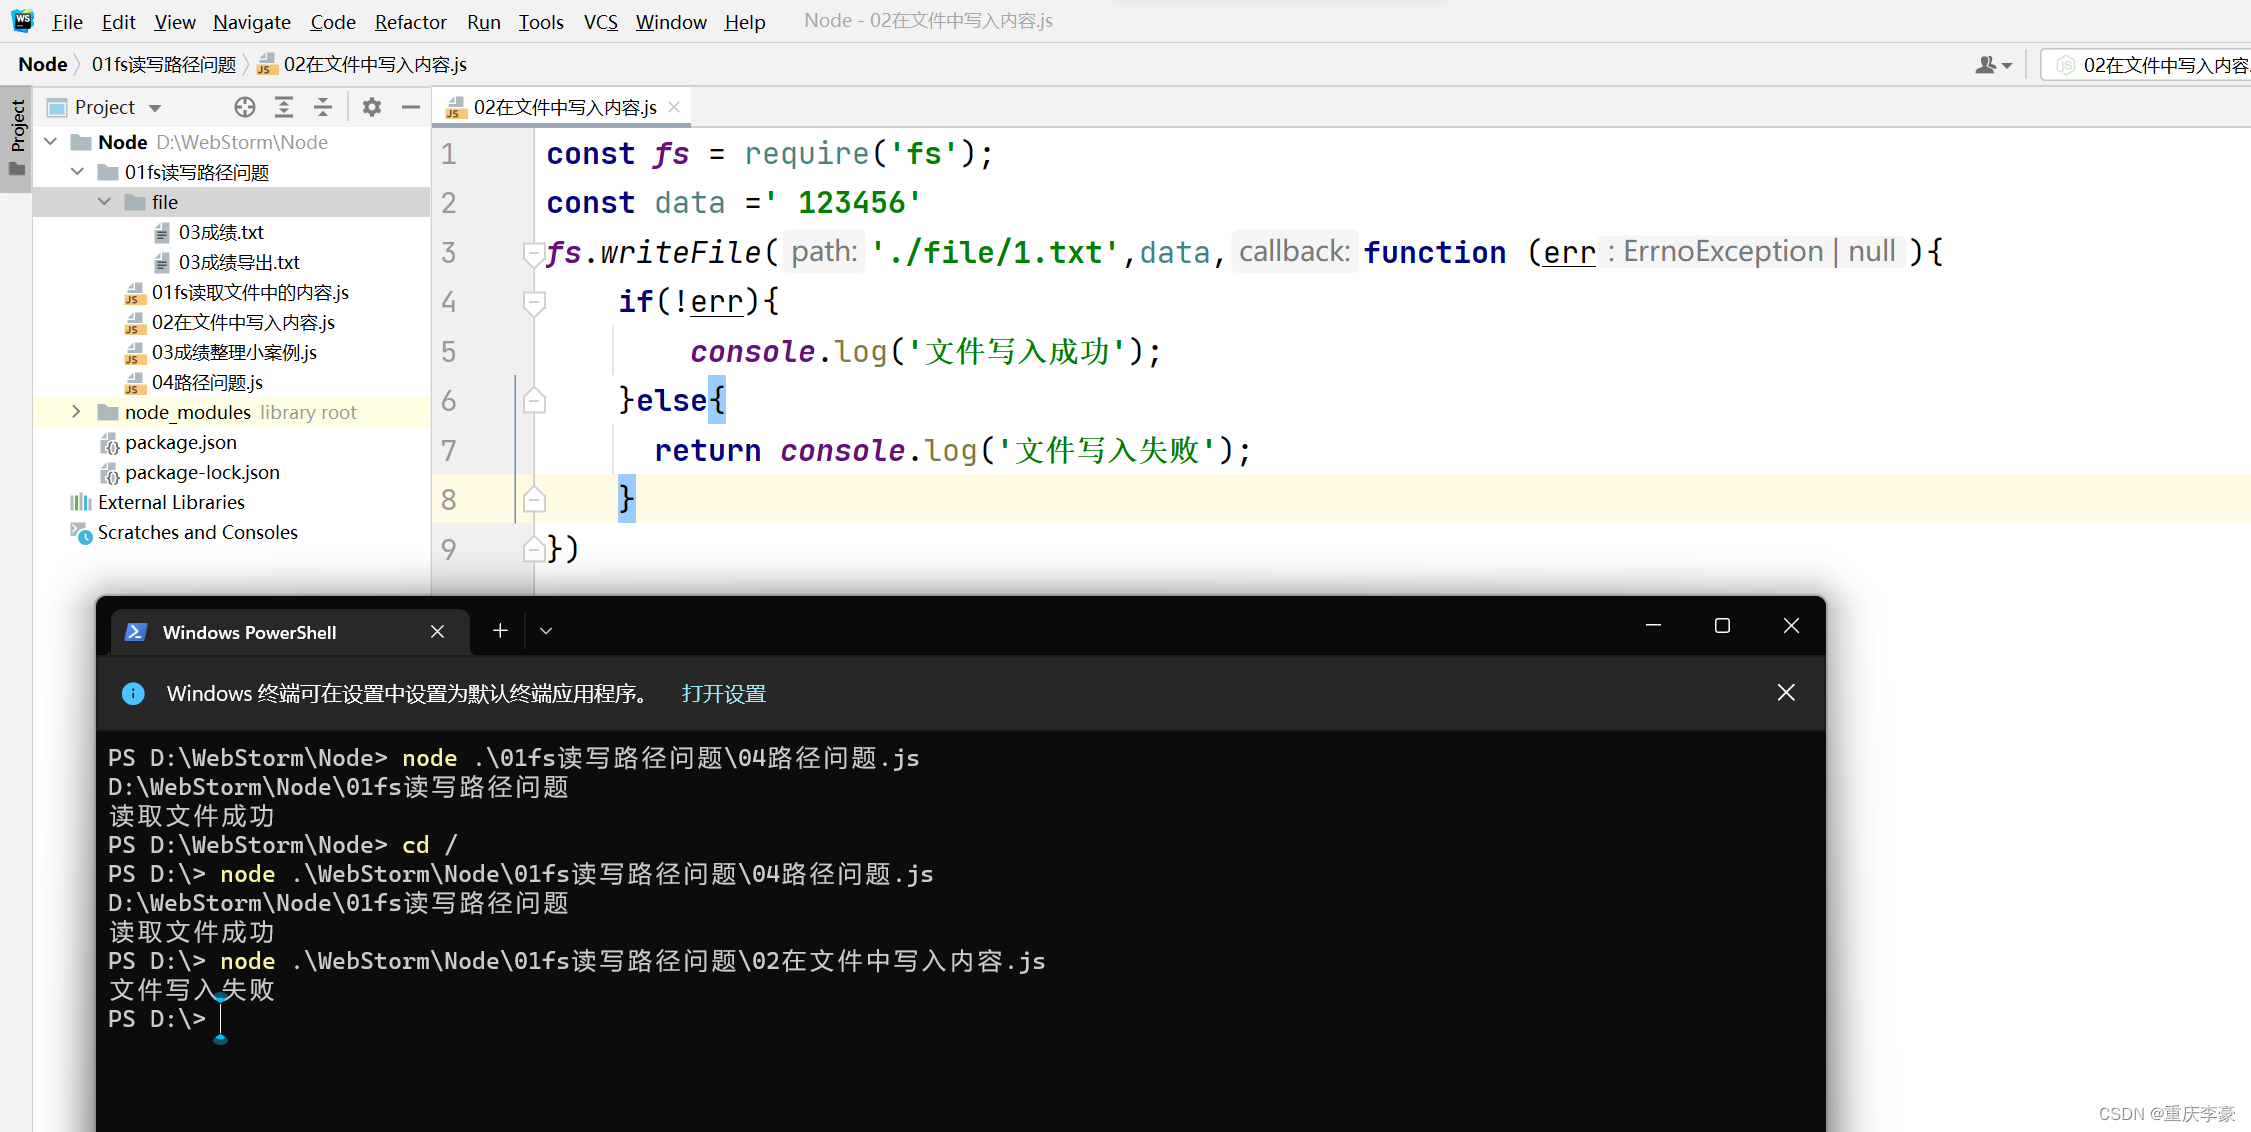Open the Window menu
The image size is (2251, 1132).
(x=671, y=21)
